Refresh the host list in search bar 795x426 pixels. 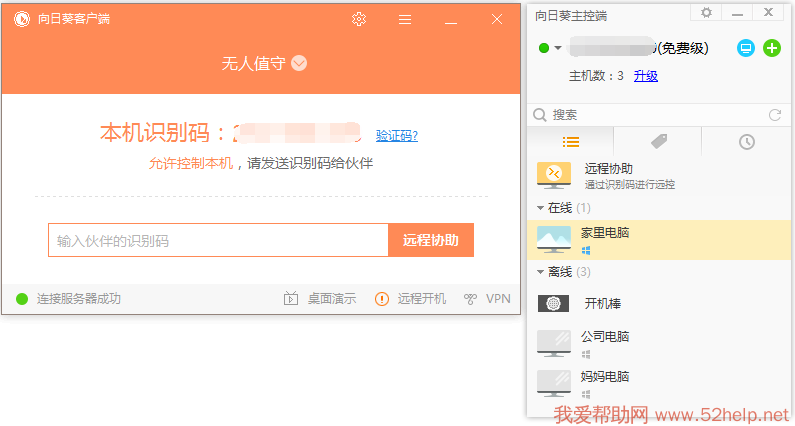tap(774, 115)
